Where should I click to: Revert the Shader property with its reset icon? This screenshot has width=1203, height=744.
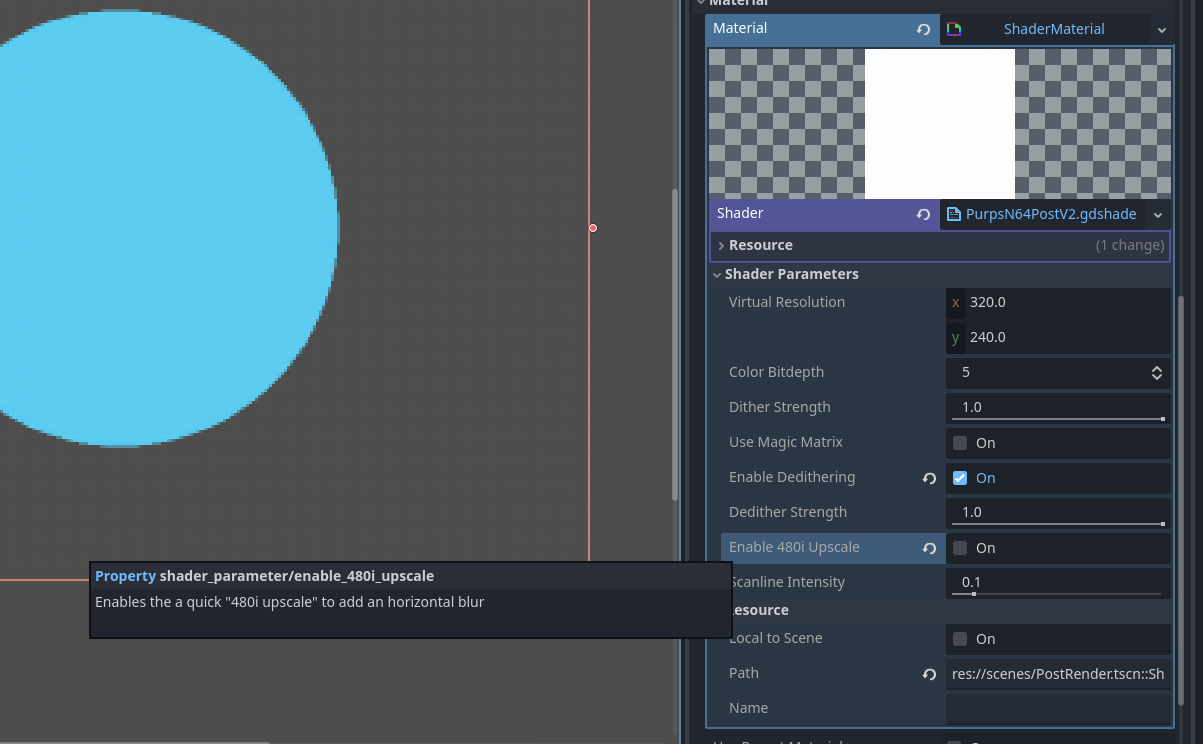click(923, 215)
